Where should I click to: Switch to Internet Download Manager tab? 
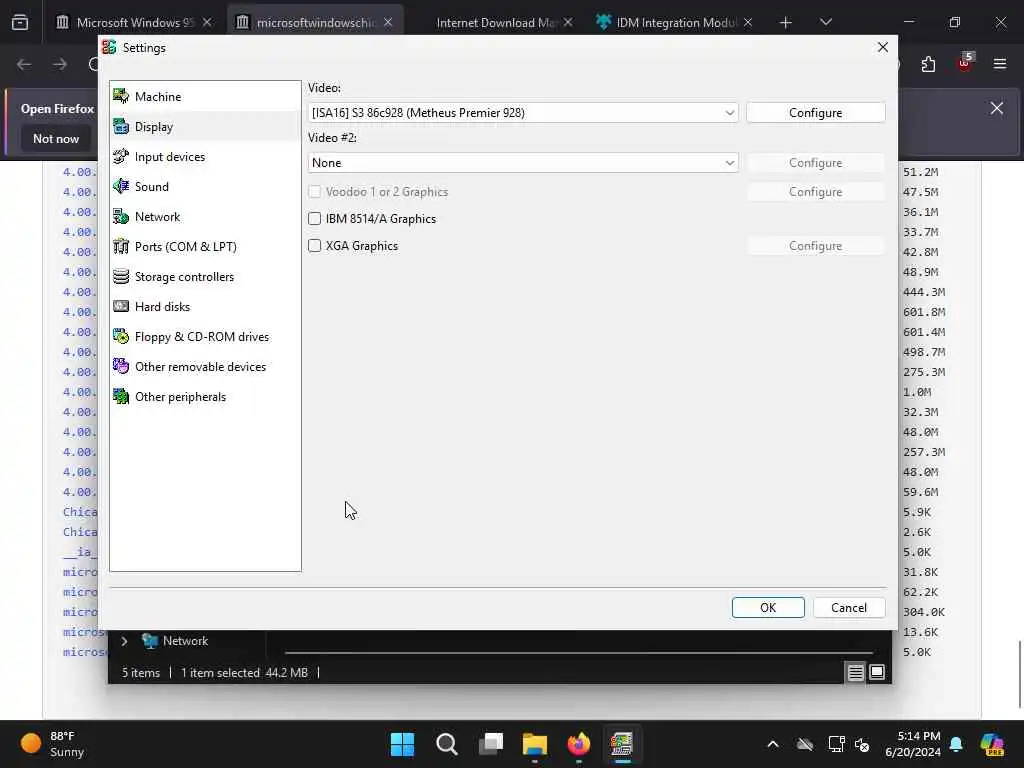click(494, 22)
